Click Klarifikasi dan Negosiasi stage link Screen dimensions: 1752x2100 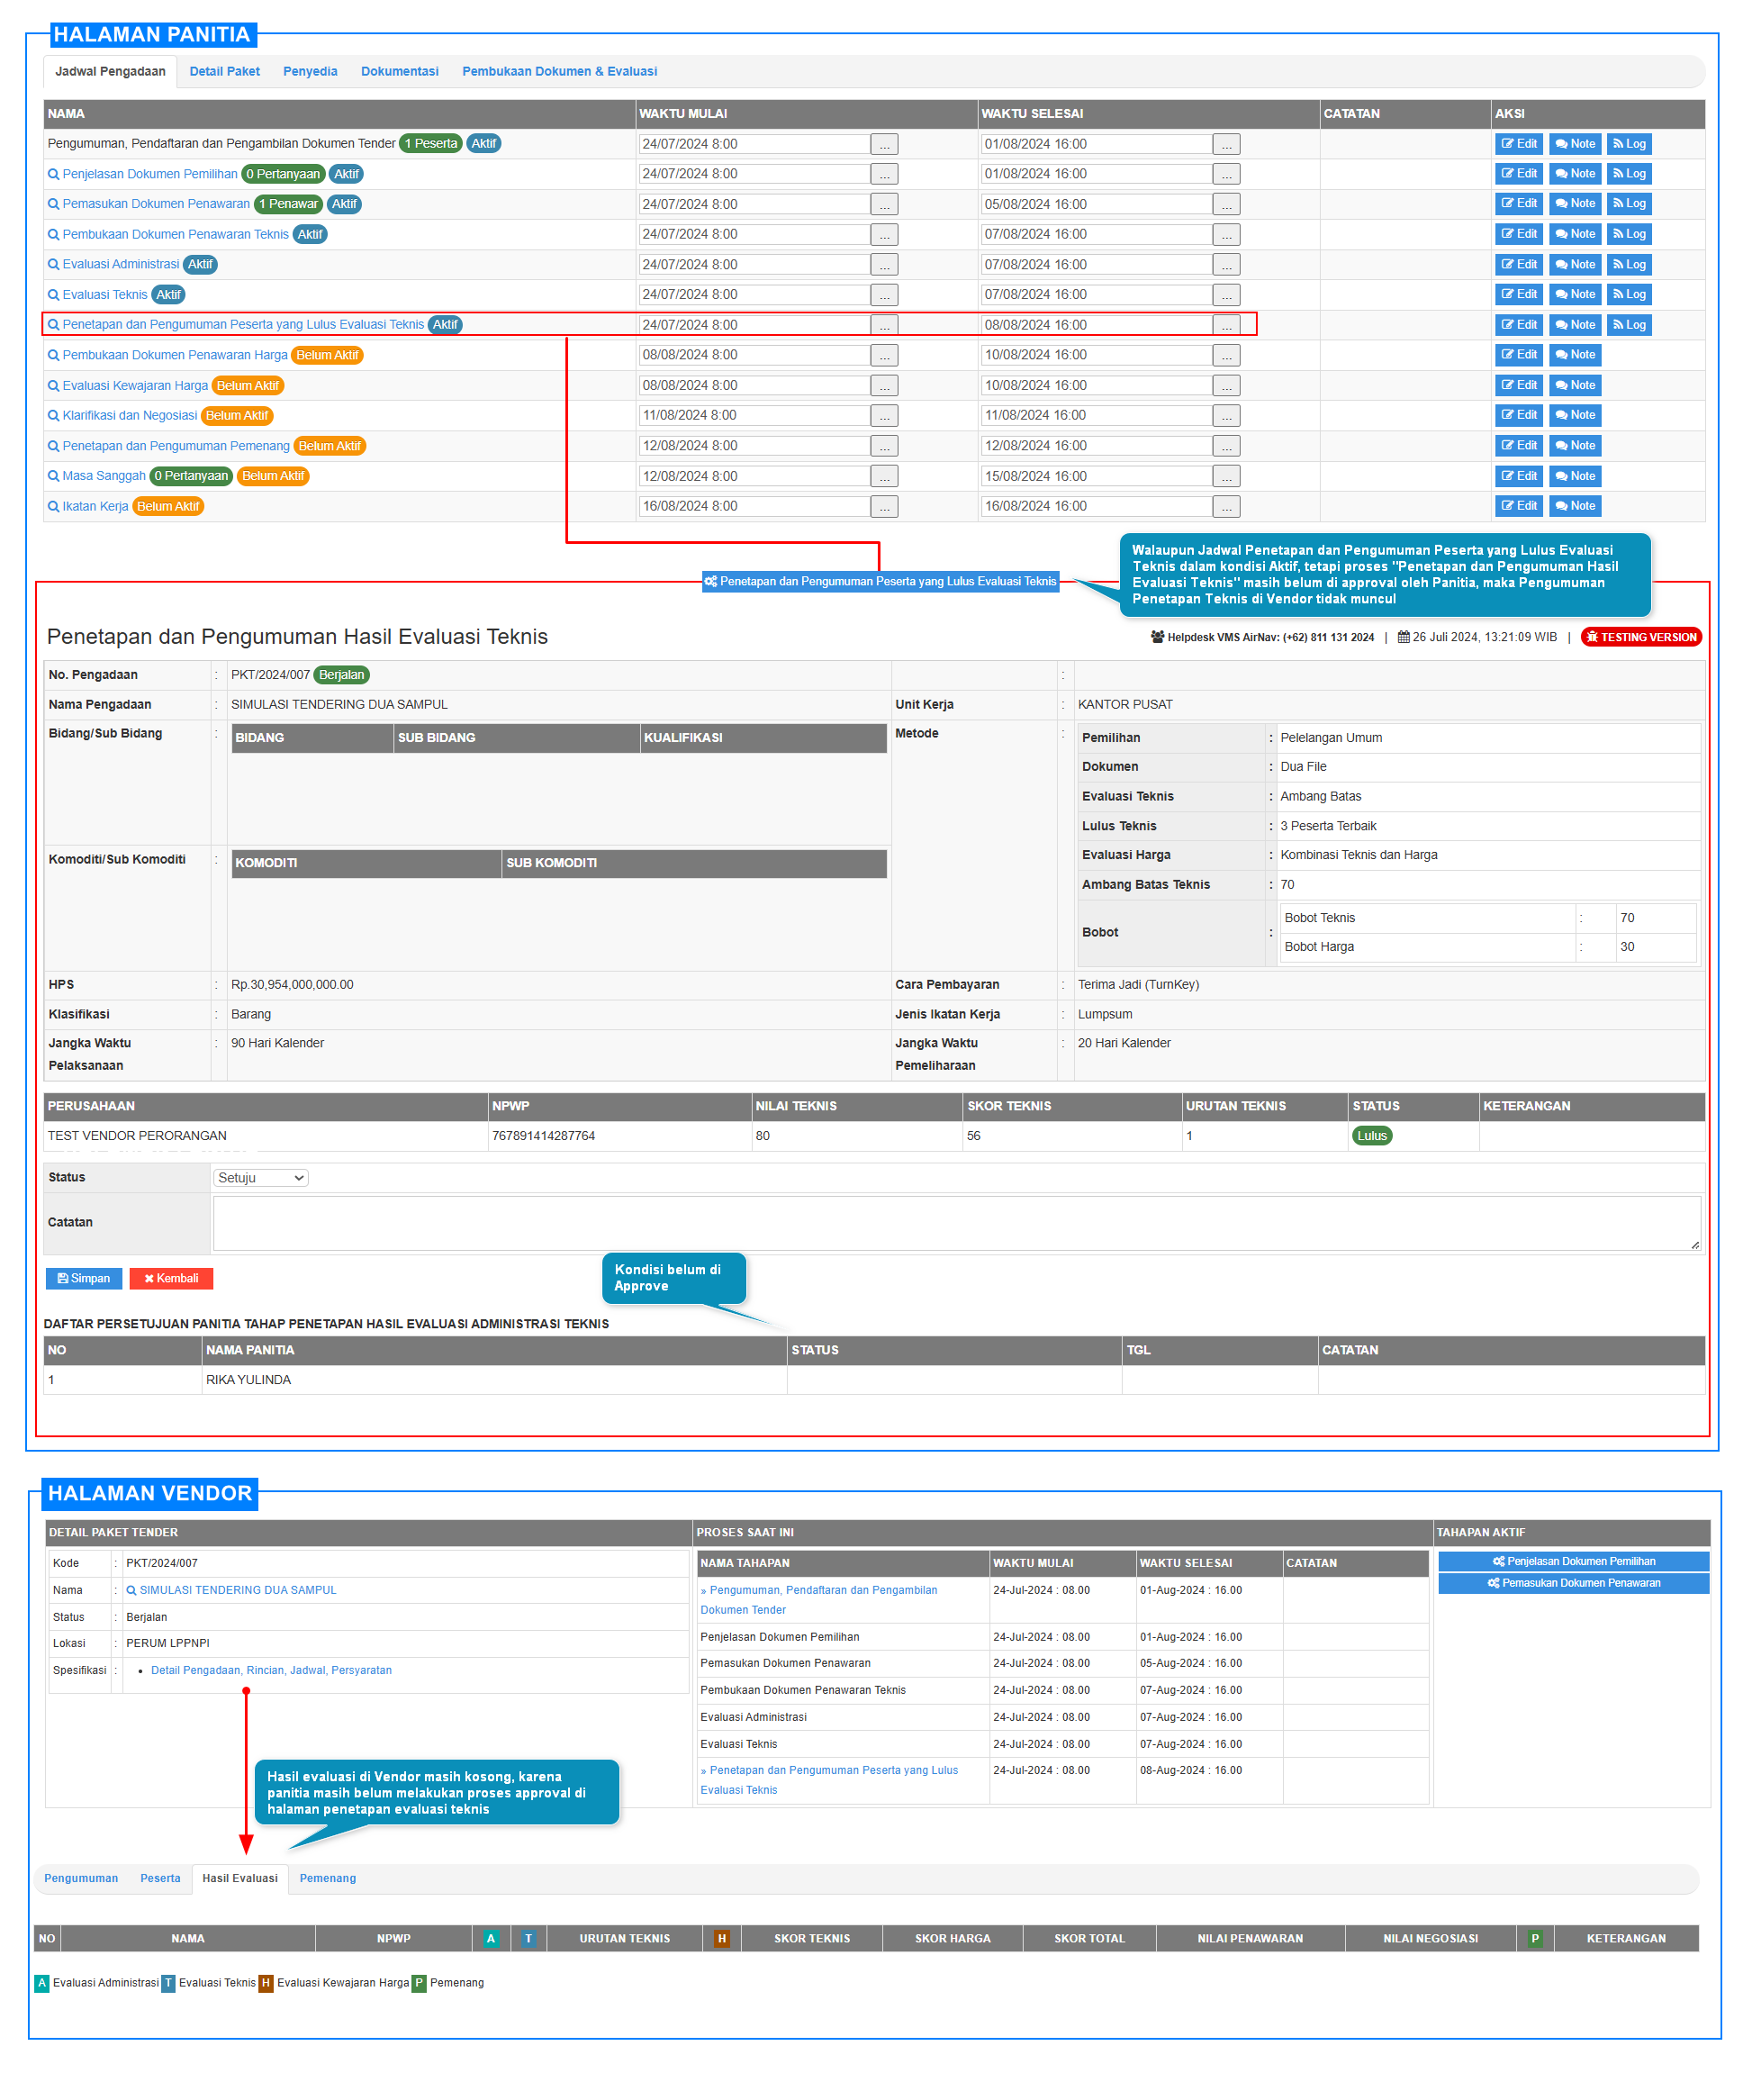129,416
